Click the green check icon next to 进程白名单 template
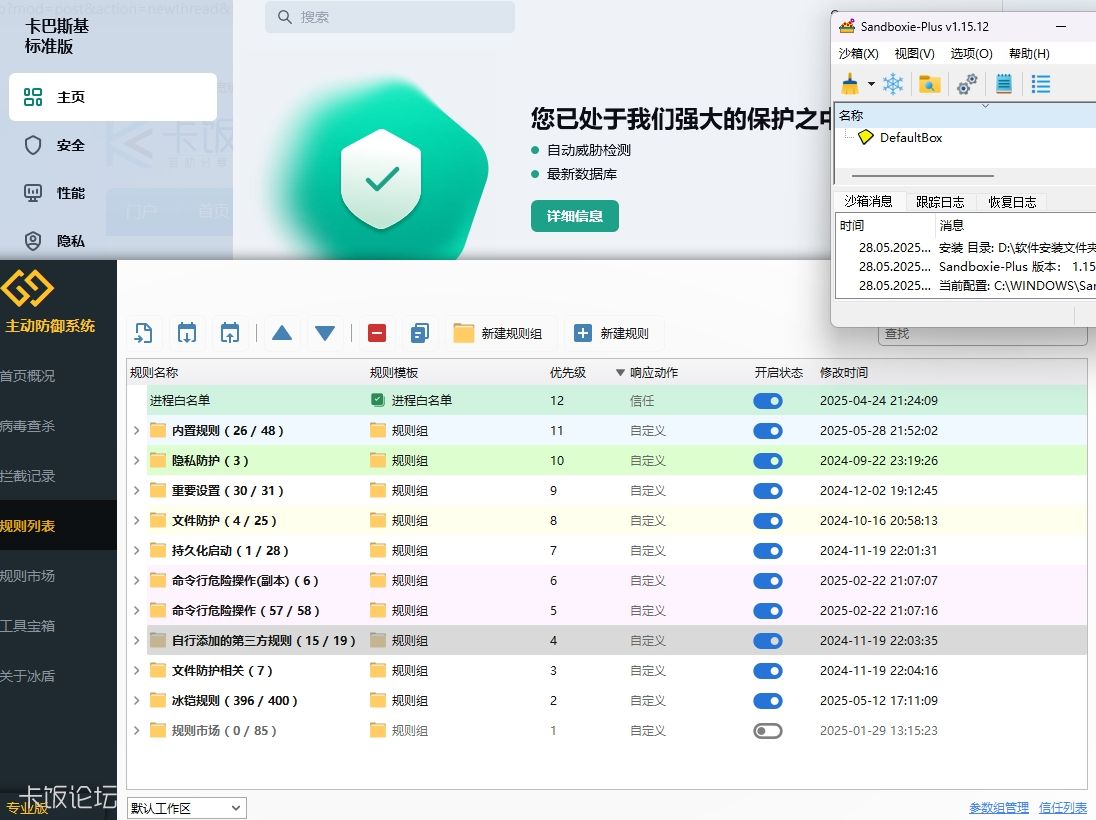The image size is (1096, 820). click(377, 401)
